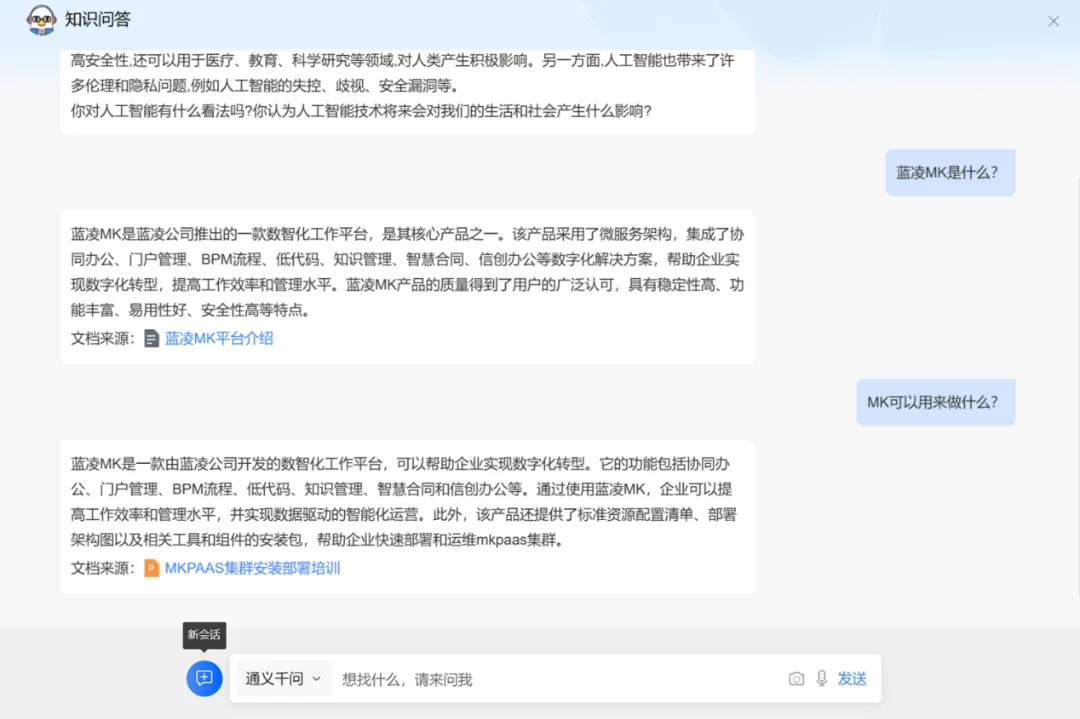Screen dimensions: 1080x719
Task: Click the answer paragraph starting 蓝凌MK是一款由蓝凌公司开发的
Action: click(404, 502)
